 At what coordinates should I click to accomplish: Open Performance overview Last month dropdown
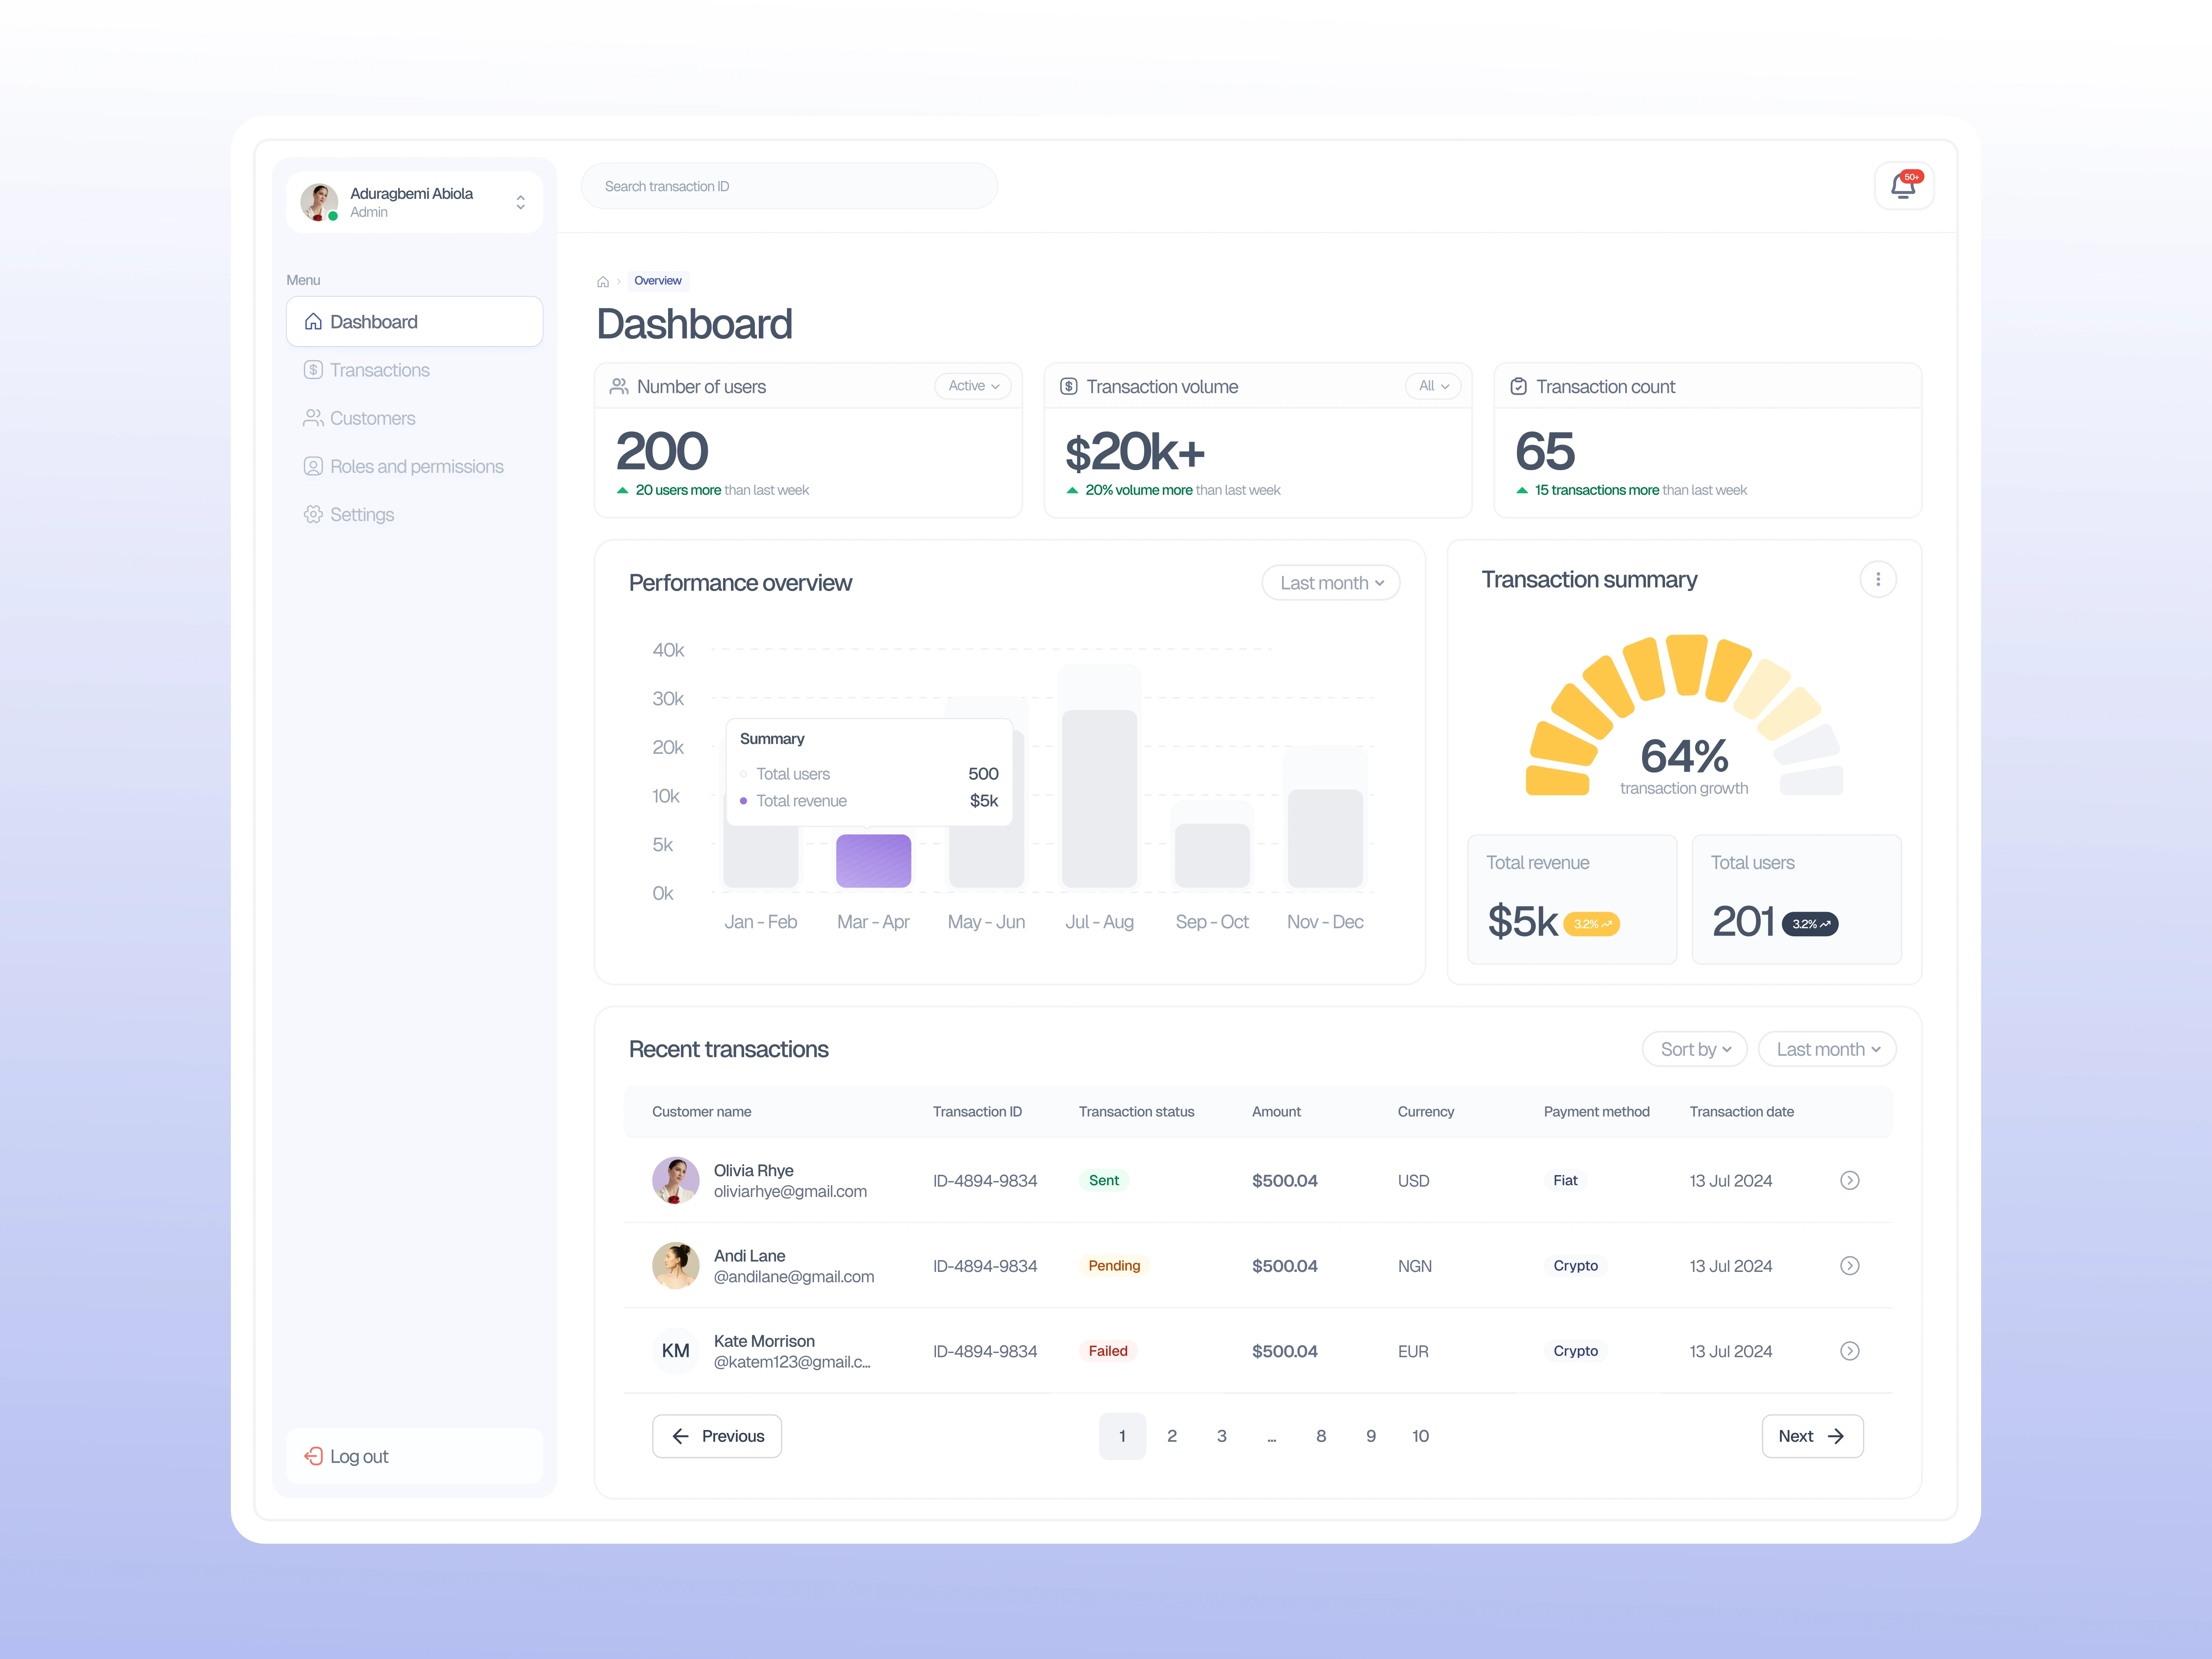click(x=1331, y=583)
